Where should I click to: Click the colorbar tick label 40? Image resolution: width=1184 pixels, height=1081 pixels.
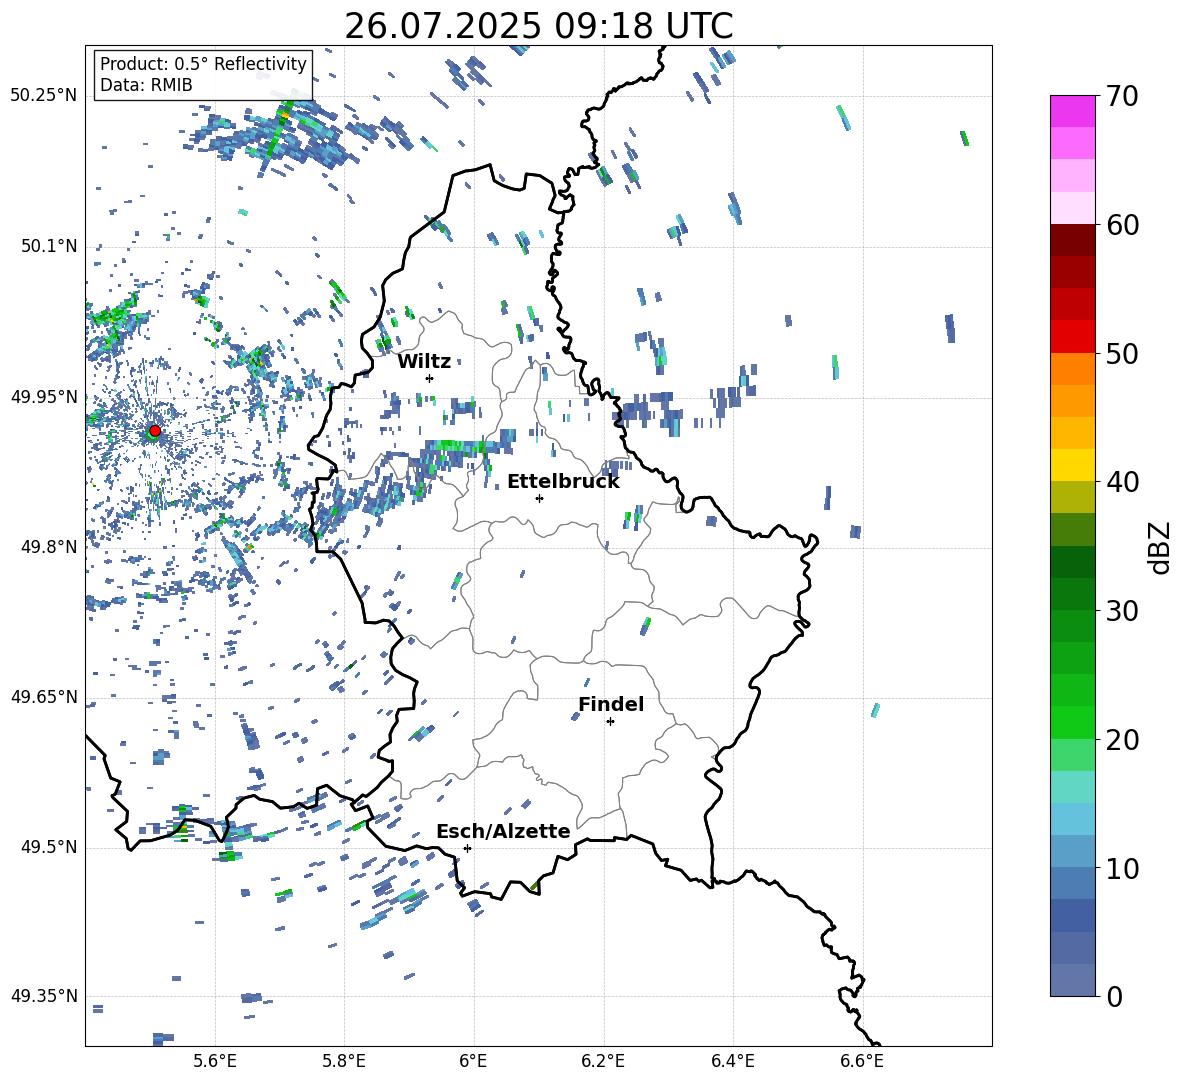pyautogui.click(x=1122, y=482)
